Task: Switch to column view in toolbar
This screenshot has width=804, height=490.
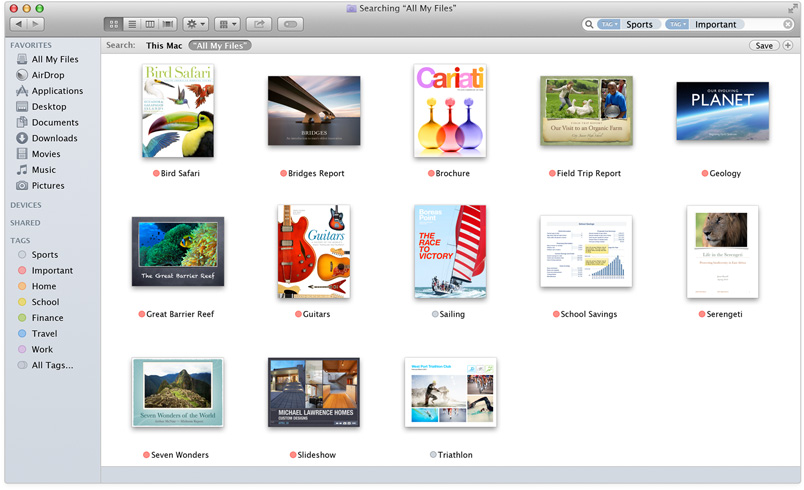Action: [x=150, y=24]
